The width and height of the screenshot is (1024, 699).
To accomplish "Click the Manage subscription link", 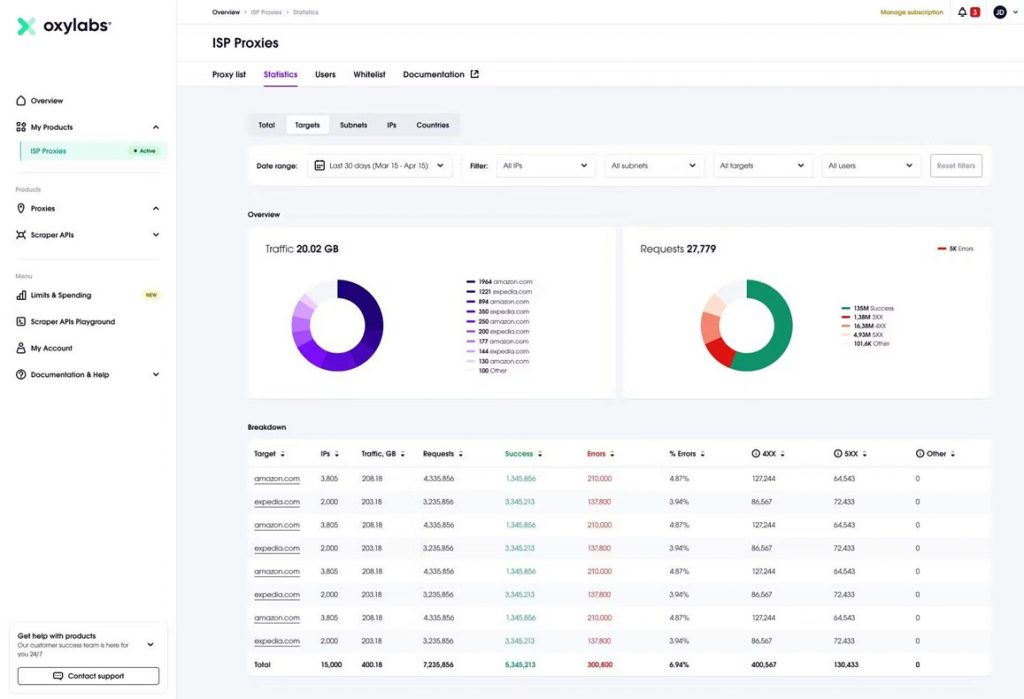I will pyautogui.click(x=911, y=12).
